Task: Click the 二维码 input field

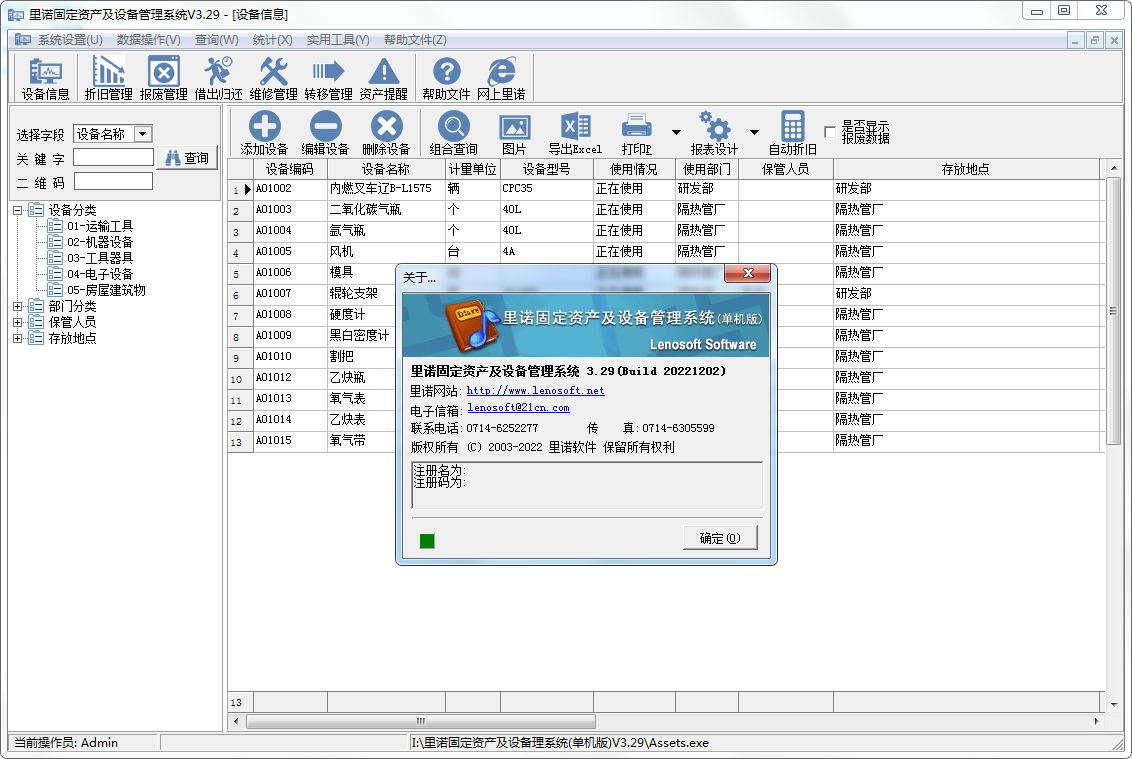Action: pos(113,181)
